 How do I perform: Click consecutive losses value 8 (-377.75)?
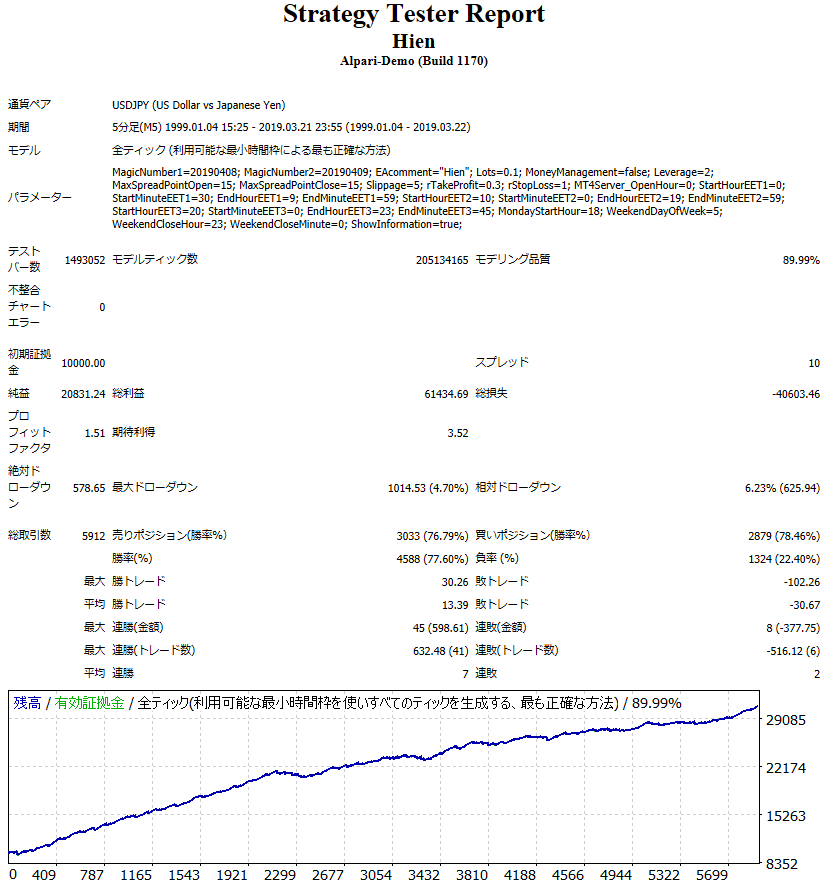pos(793,628)
